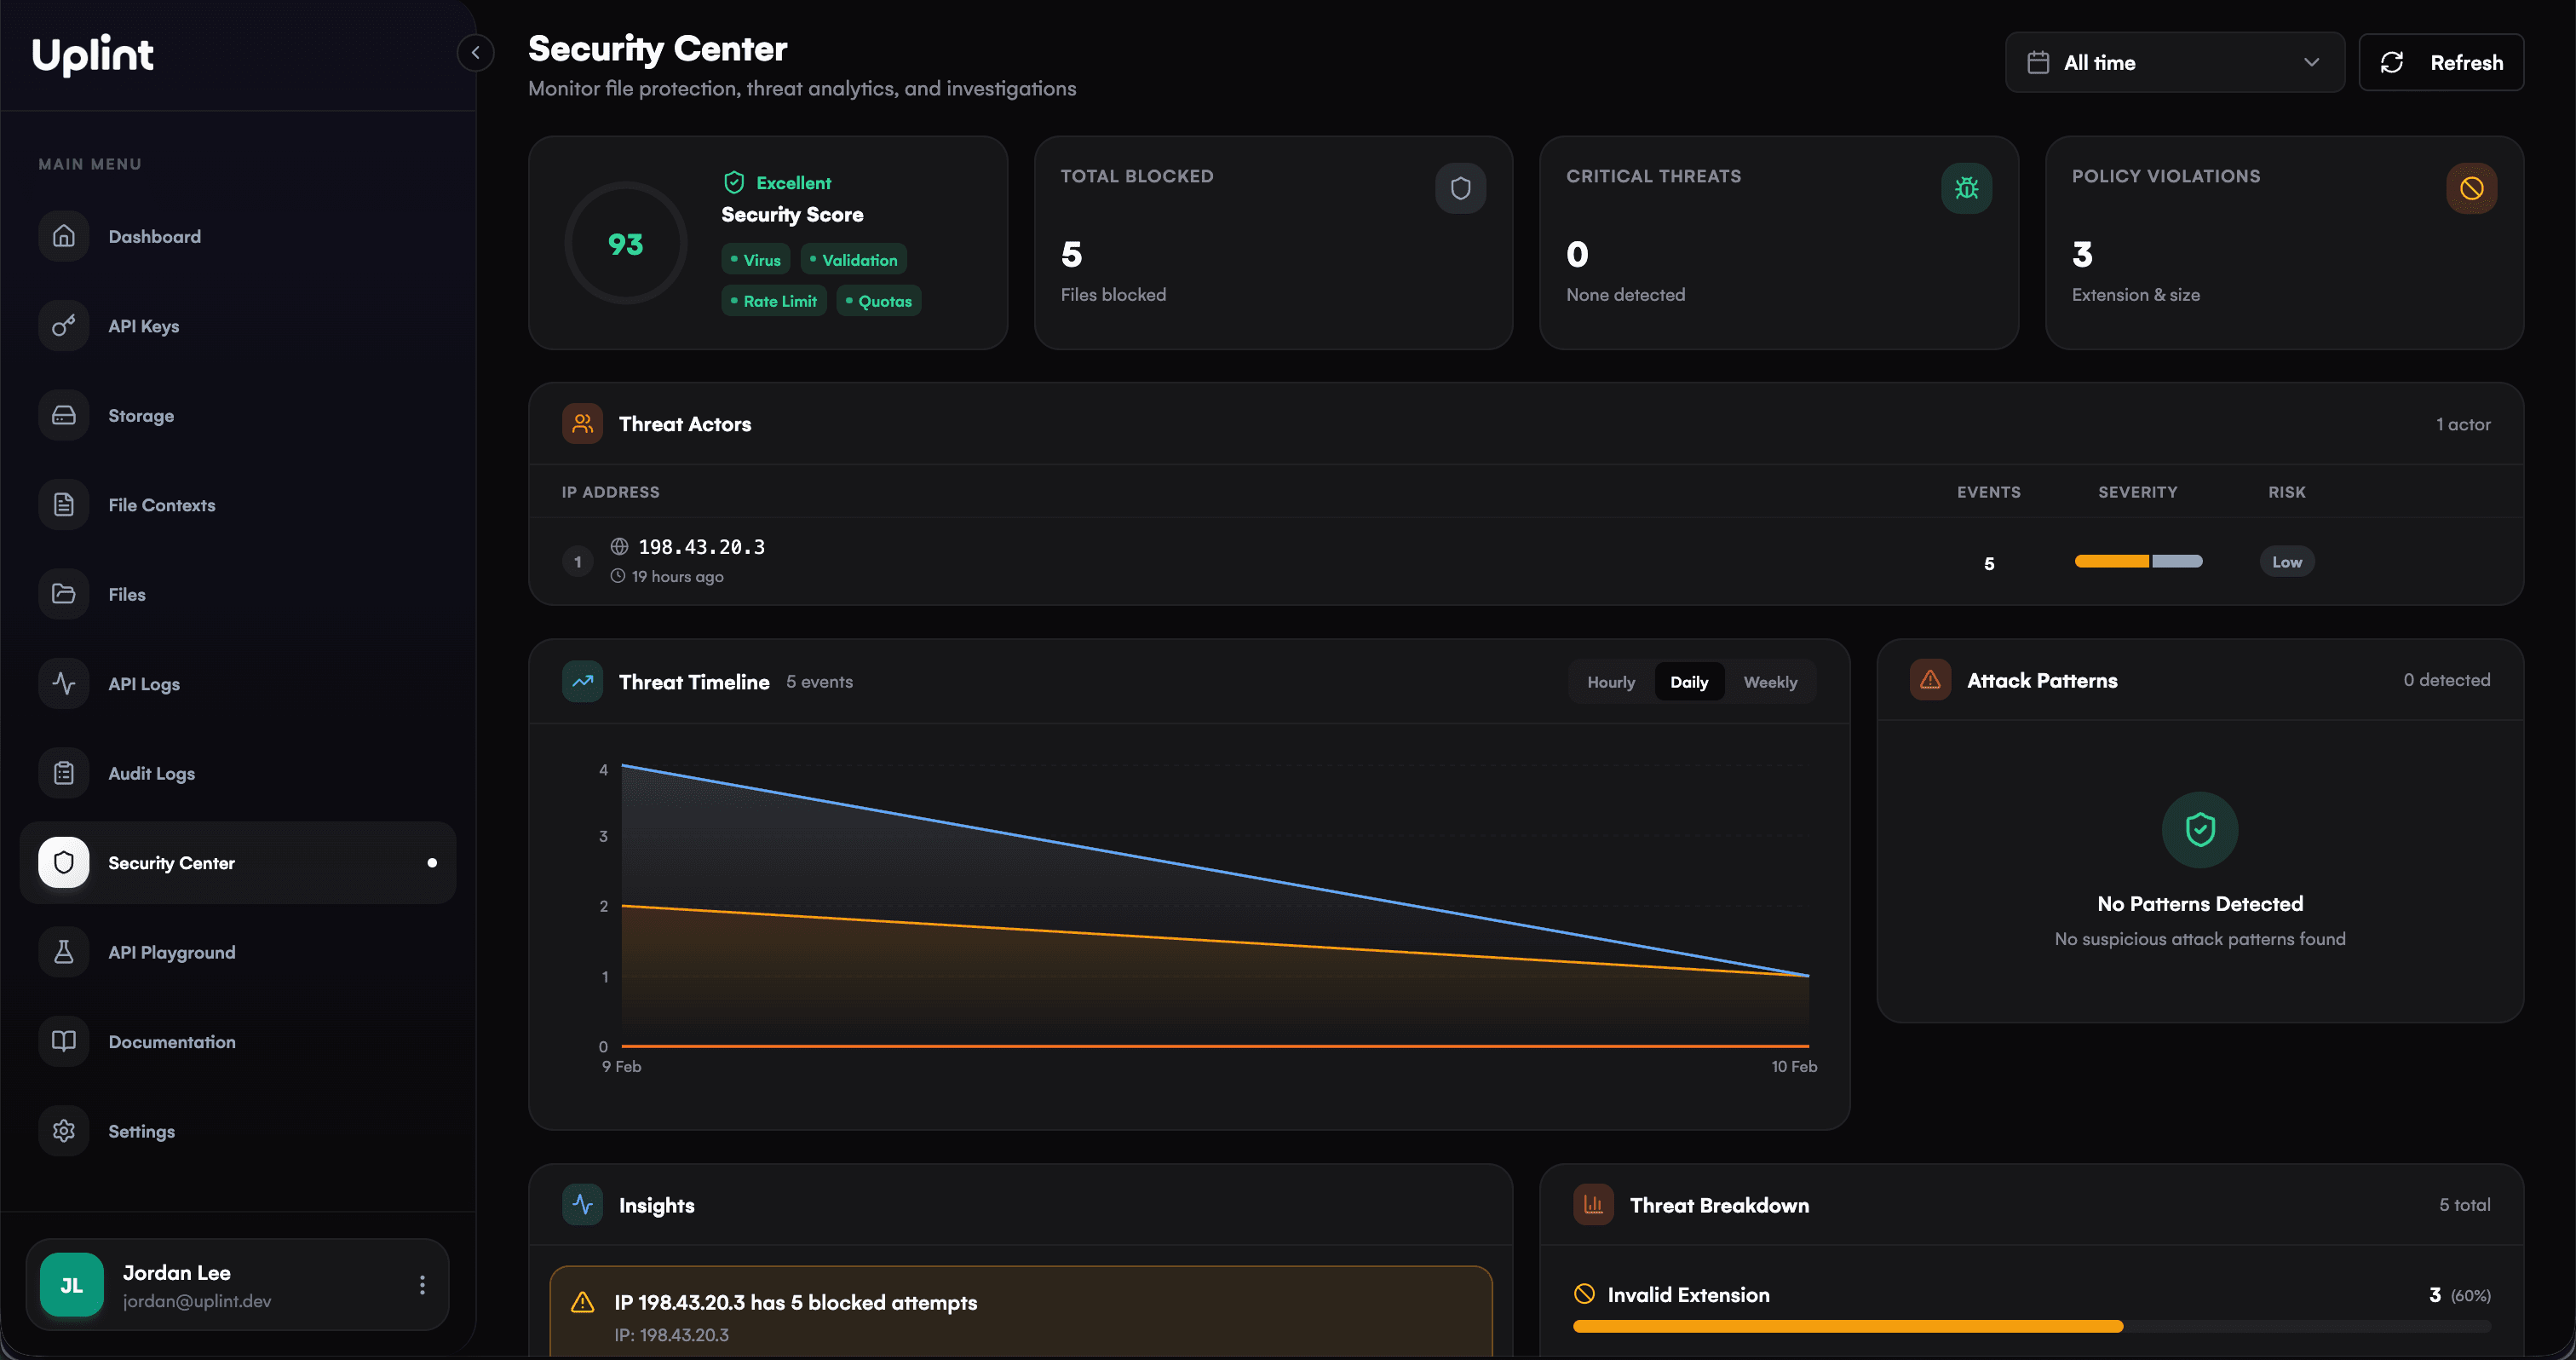Keep Daily view selected in timeline
Viewport: 2576px width, 1360px height.
[x=1689, y=681]
